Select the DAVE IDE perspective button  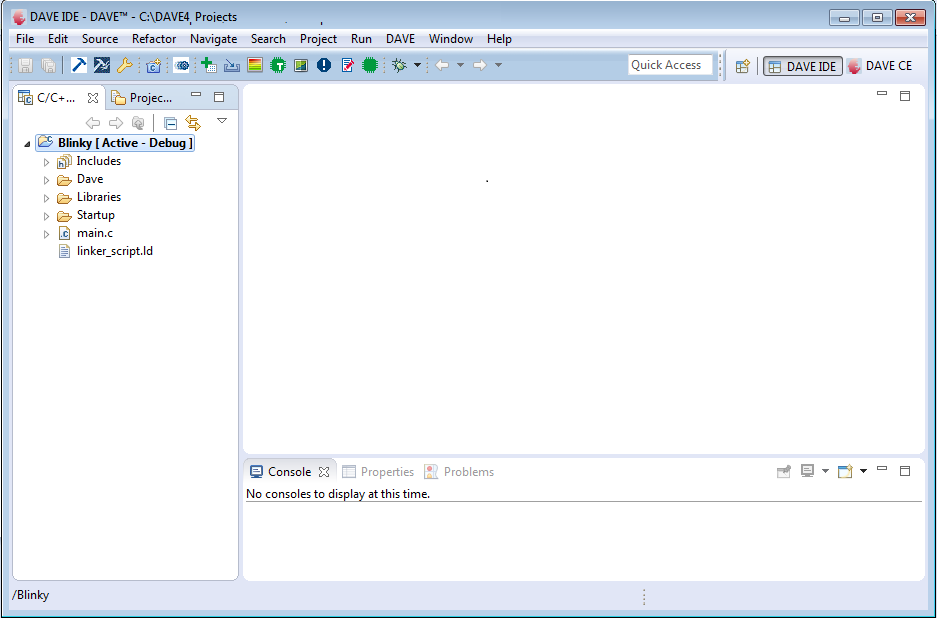click(x=803, y=66)
